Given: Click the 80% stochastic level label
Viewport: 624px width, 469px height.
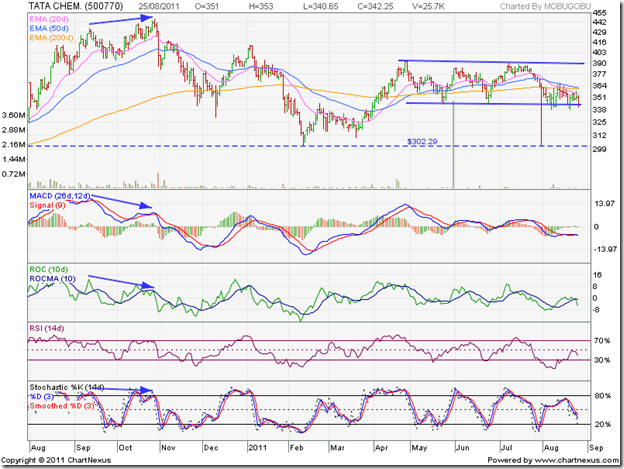Looking at the screenshot, I should [603, 396].
